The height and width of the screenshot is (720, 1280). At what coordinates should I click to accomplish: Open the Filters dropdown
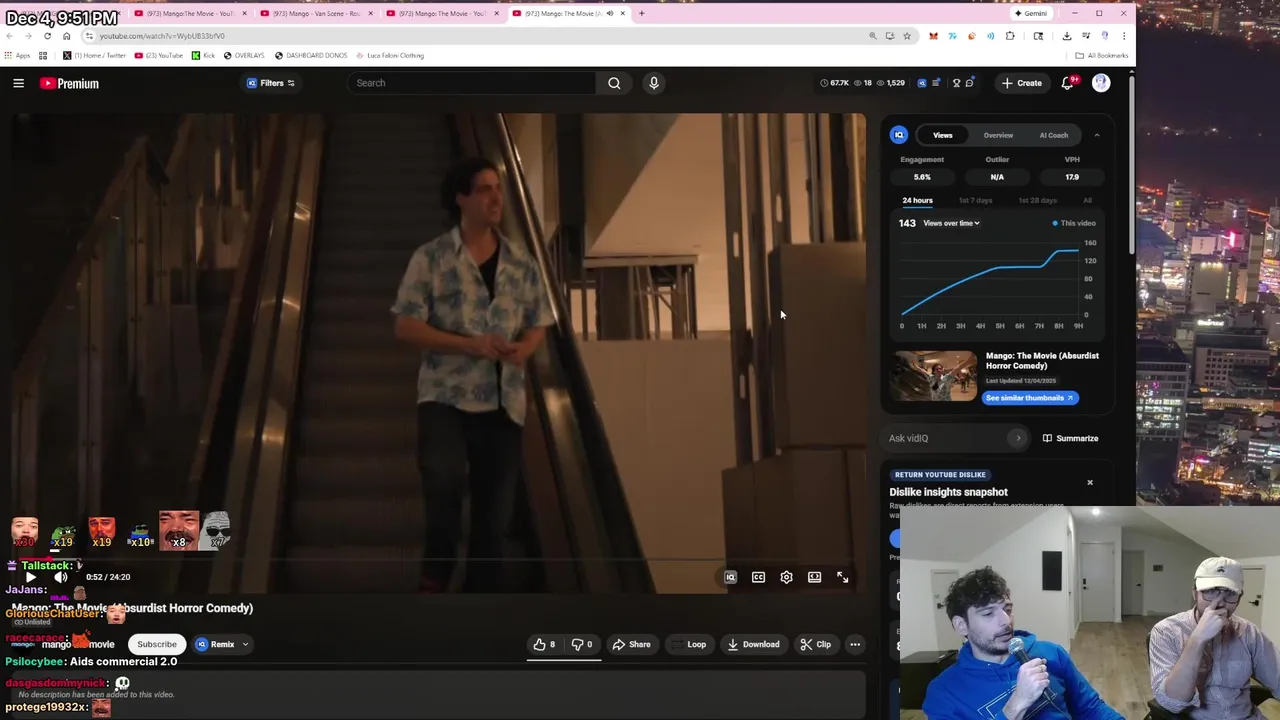(x=271, y=83)
